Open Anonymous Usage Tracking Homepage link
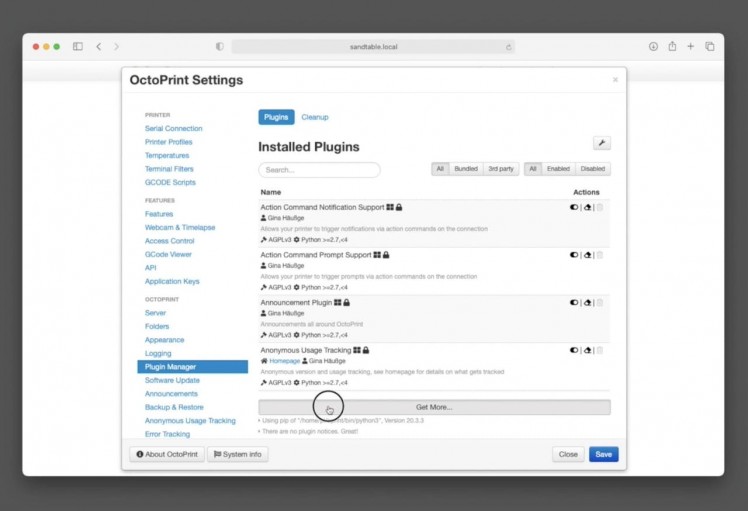Image resolution: width=748 pixels, height=511 pixels. [284, 361]
